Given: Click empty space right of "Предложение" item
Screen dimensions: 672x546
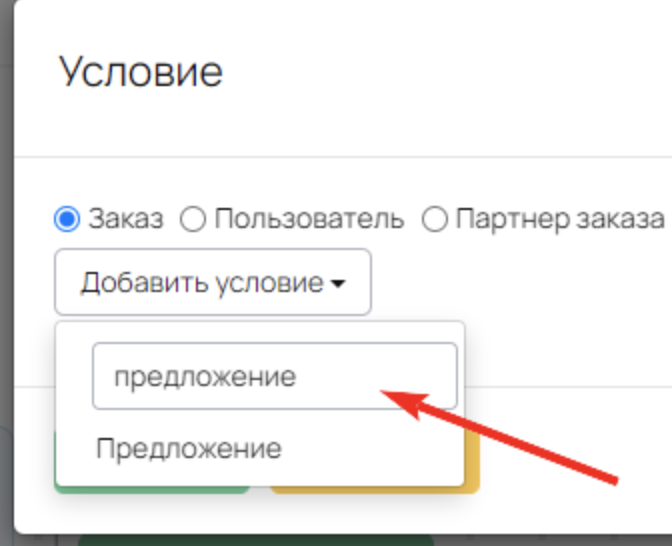Looking at the screenshot, I should click(x=380, y=448).
